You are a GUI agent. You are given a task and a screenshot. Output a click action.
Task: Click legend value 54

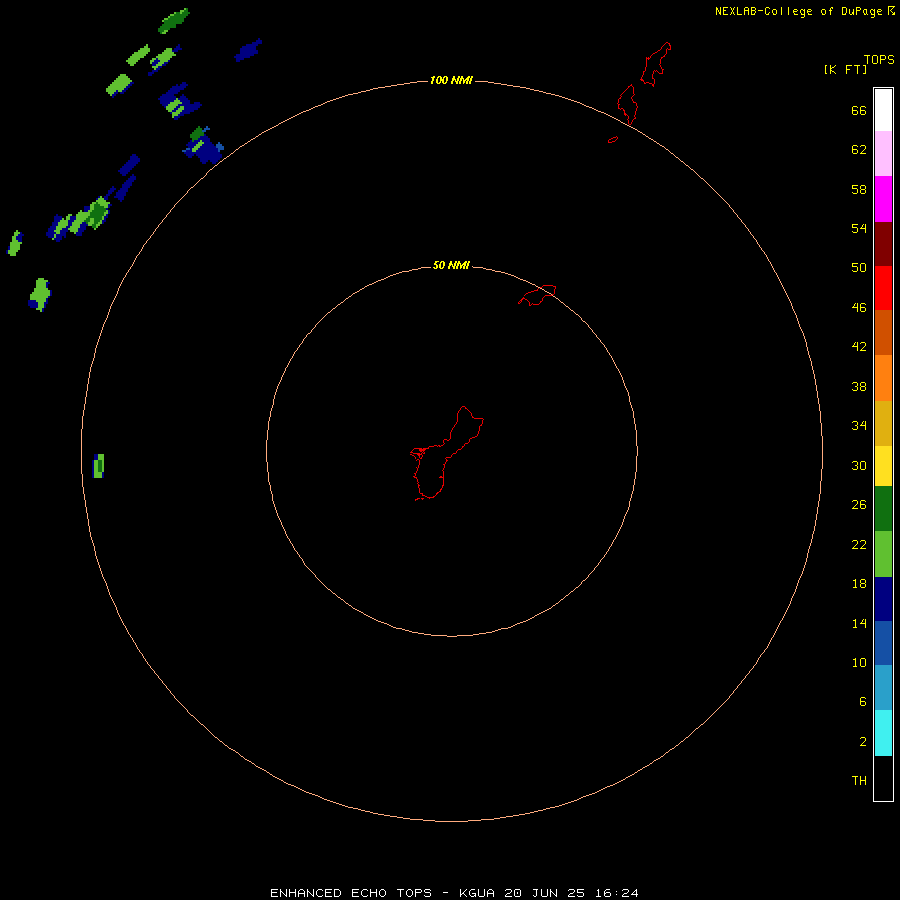coord(859,228)
